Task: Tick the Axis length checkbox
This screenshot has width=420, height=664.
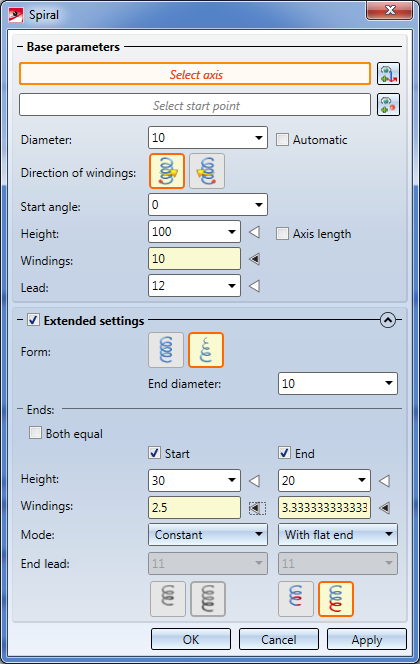Action: pos(282,234)
